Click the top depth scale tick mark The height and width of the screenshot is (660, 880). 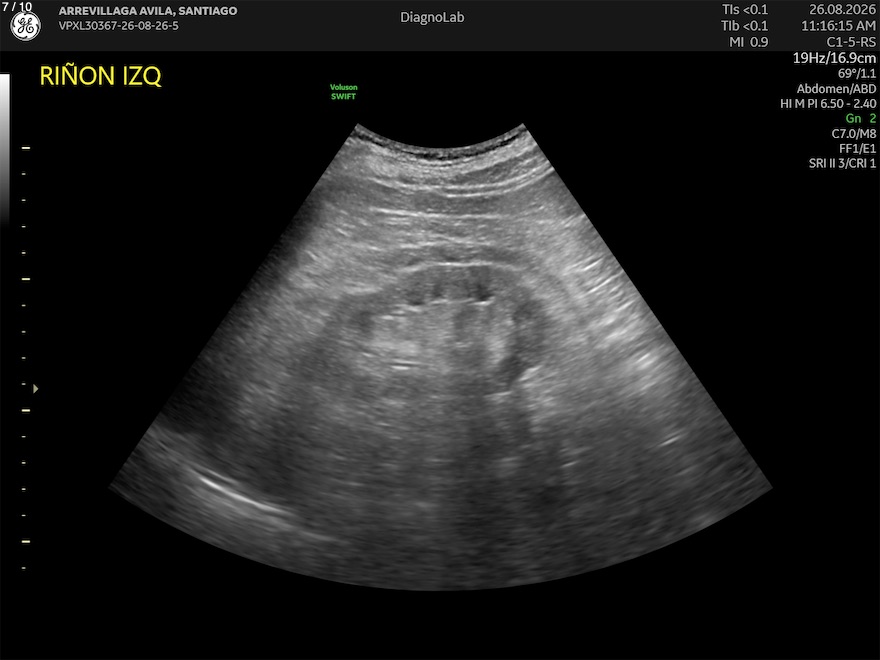tap(26, 148)
